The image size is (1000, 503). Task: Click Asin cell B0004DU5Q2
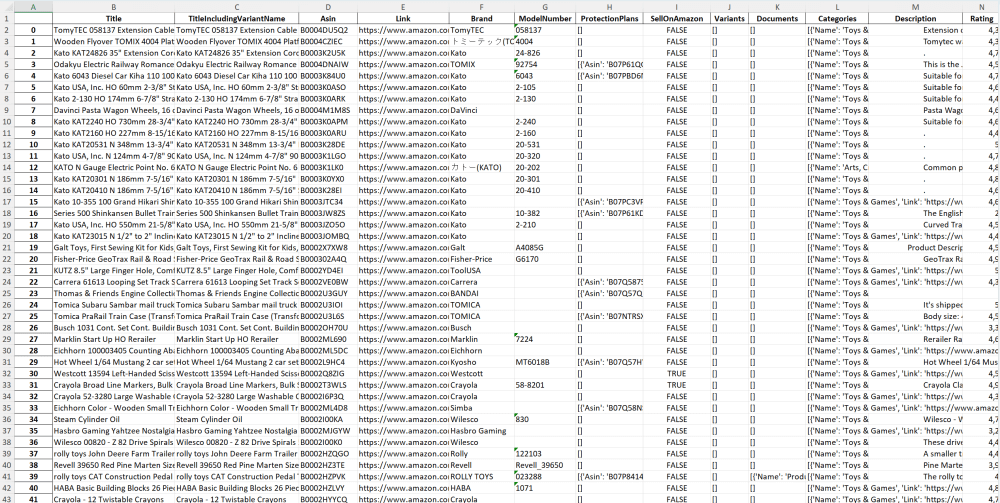(x=328, y=30)
